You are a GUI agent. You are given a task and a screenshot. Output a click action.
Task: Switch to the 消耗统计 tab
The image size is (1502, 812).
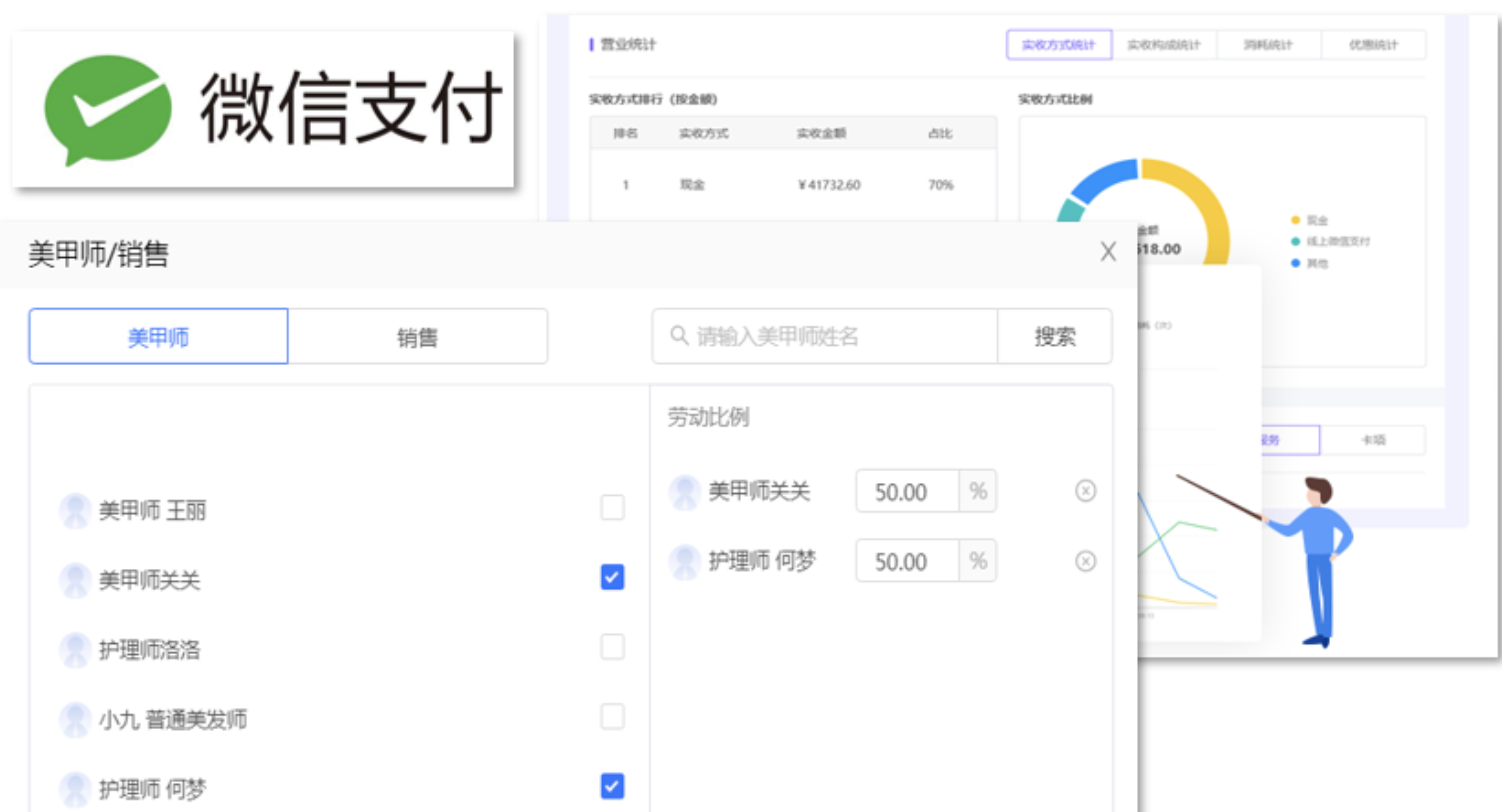[x=1268, y=45]
